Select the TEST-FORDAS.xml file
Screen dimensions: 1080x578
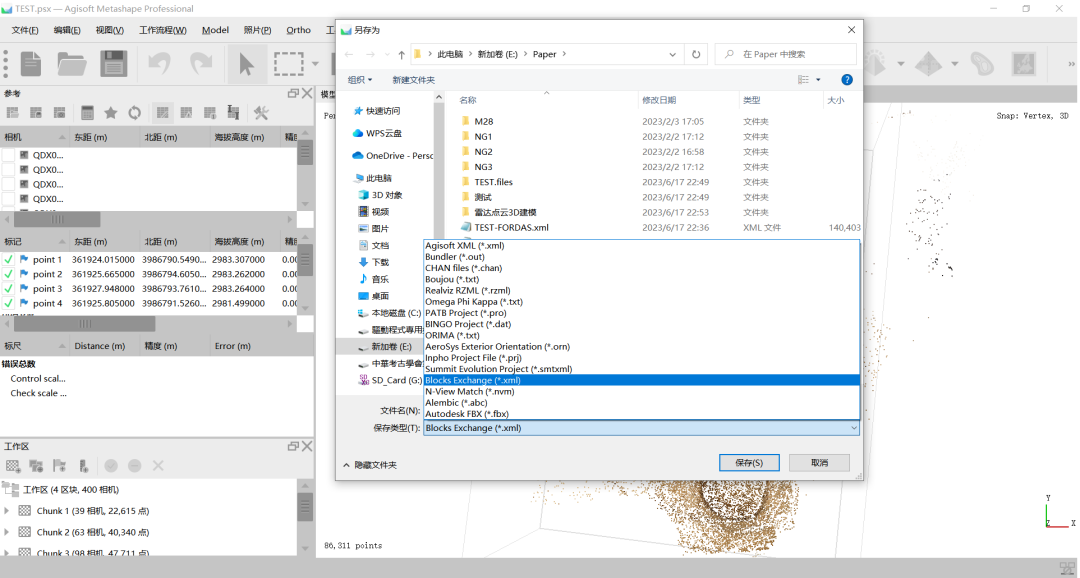coord(511,227)
